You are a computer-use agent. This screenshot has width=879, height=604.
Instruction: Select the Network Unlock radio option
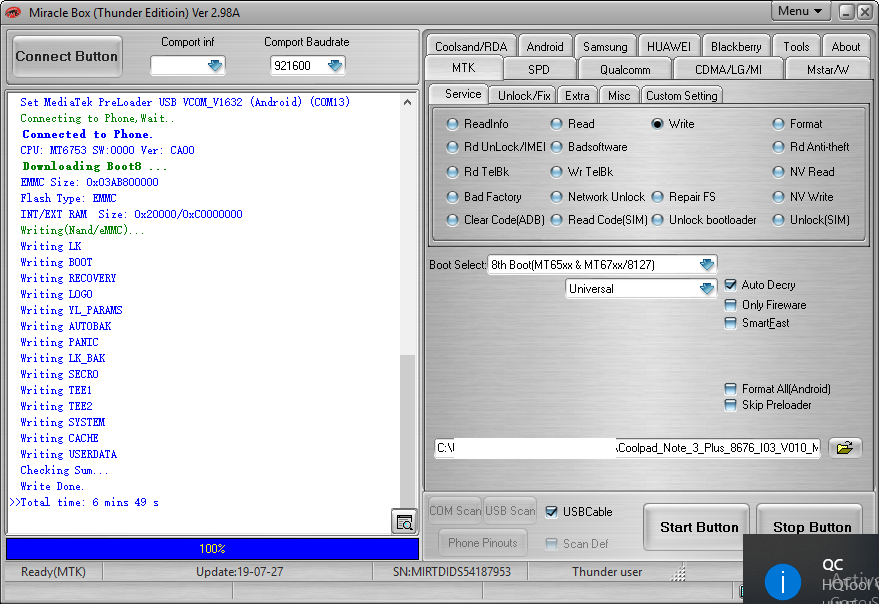[x=556, y=197]
